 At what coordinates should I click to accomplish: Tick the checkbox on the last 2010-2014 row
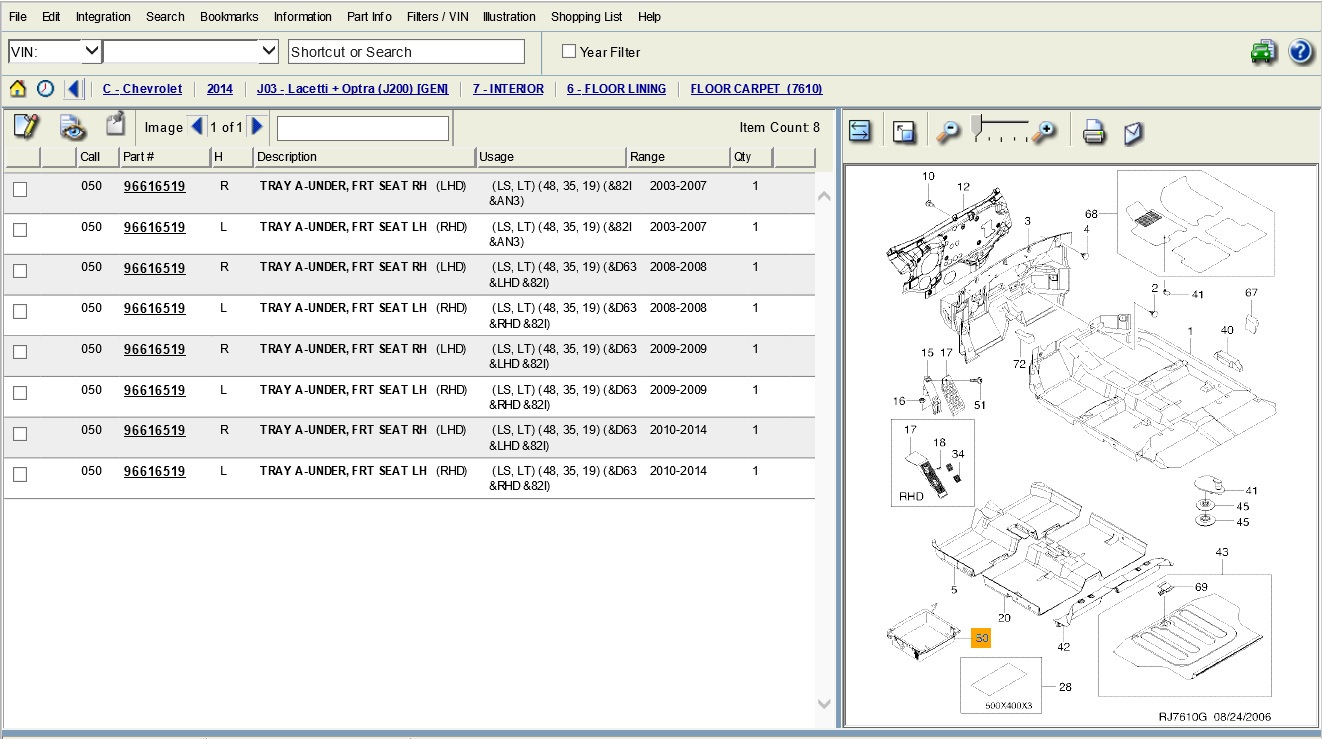pos(20,474)
